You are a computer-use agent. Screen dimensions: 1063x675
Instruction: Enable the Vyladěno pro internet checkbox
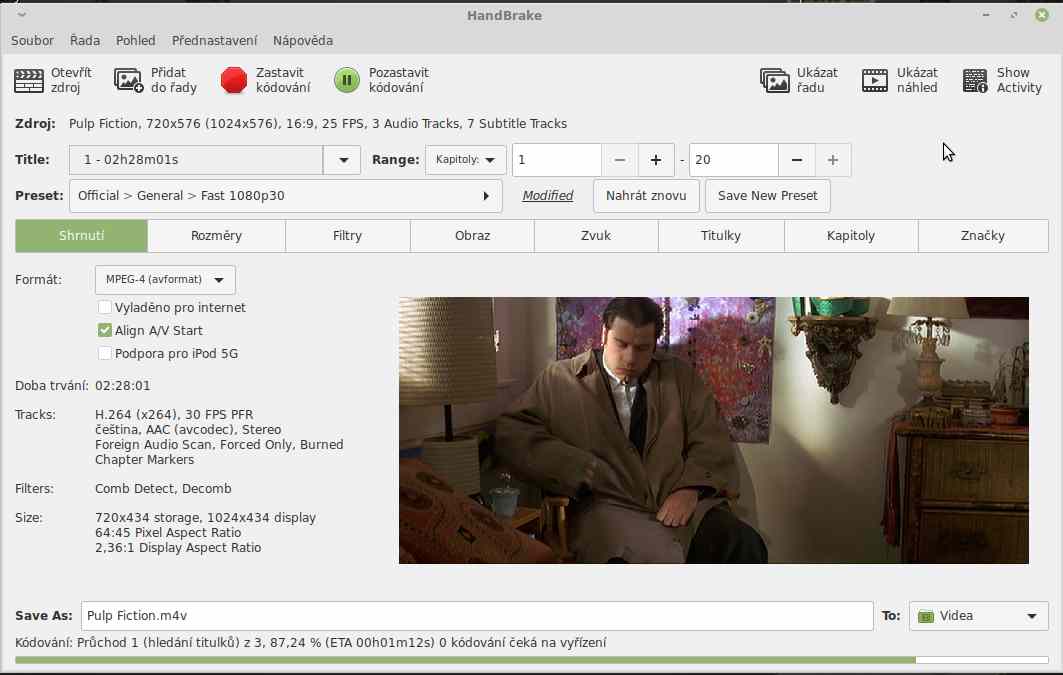pos(105,308)
